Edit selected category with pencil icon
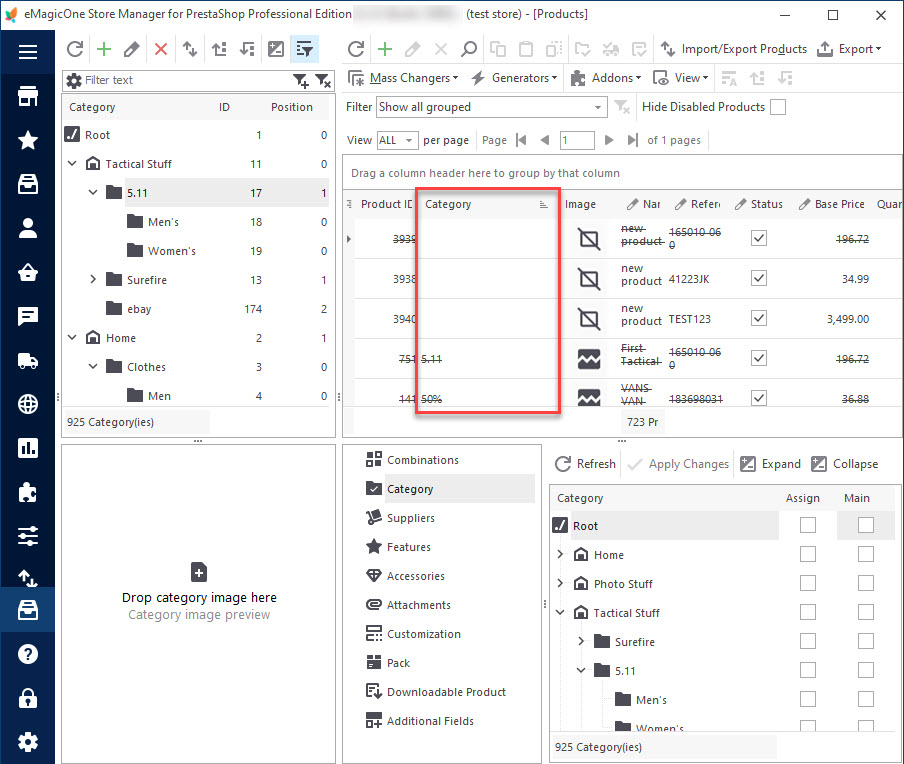This screenshot has width=904, height=764. point(131,49)
